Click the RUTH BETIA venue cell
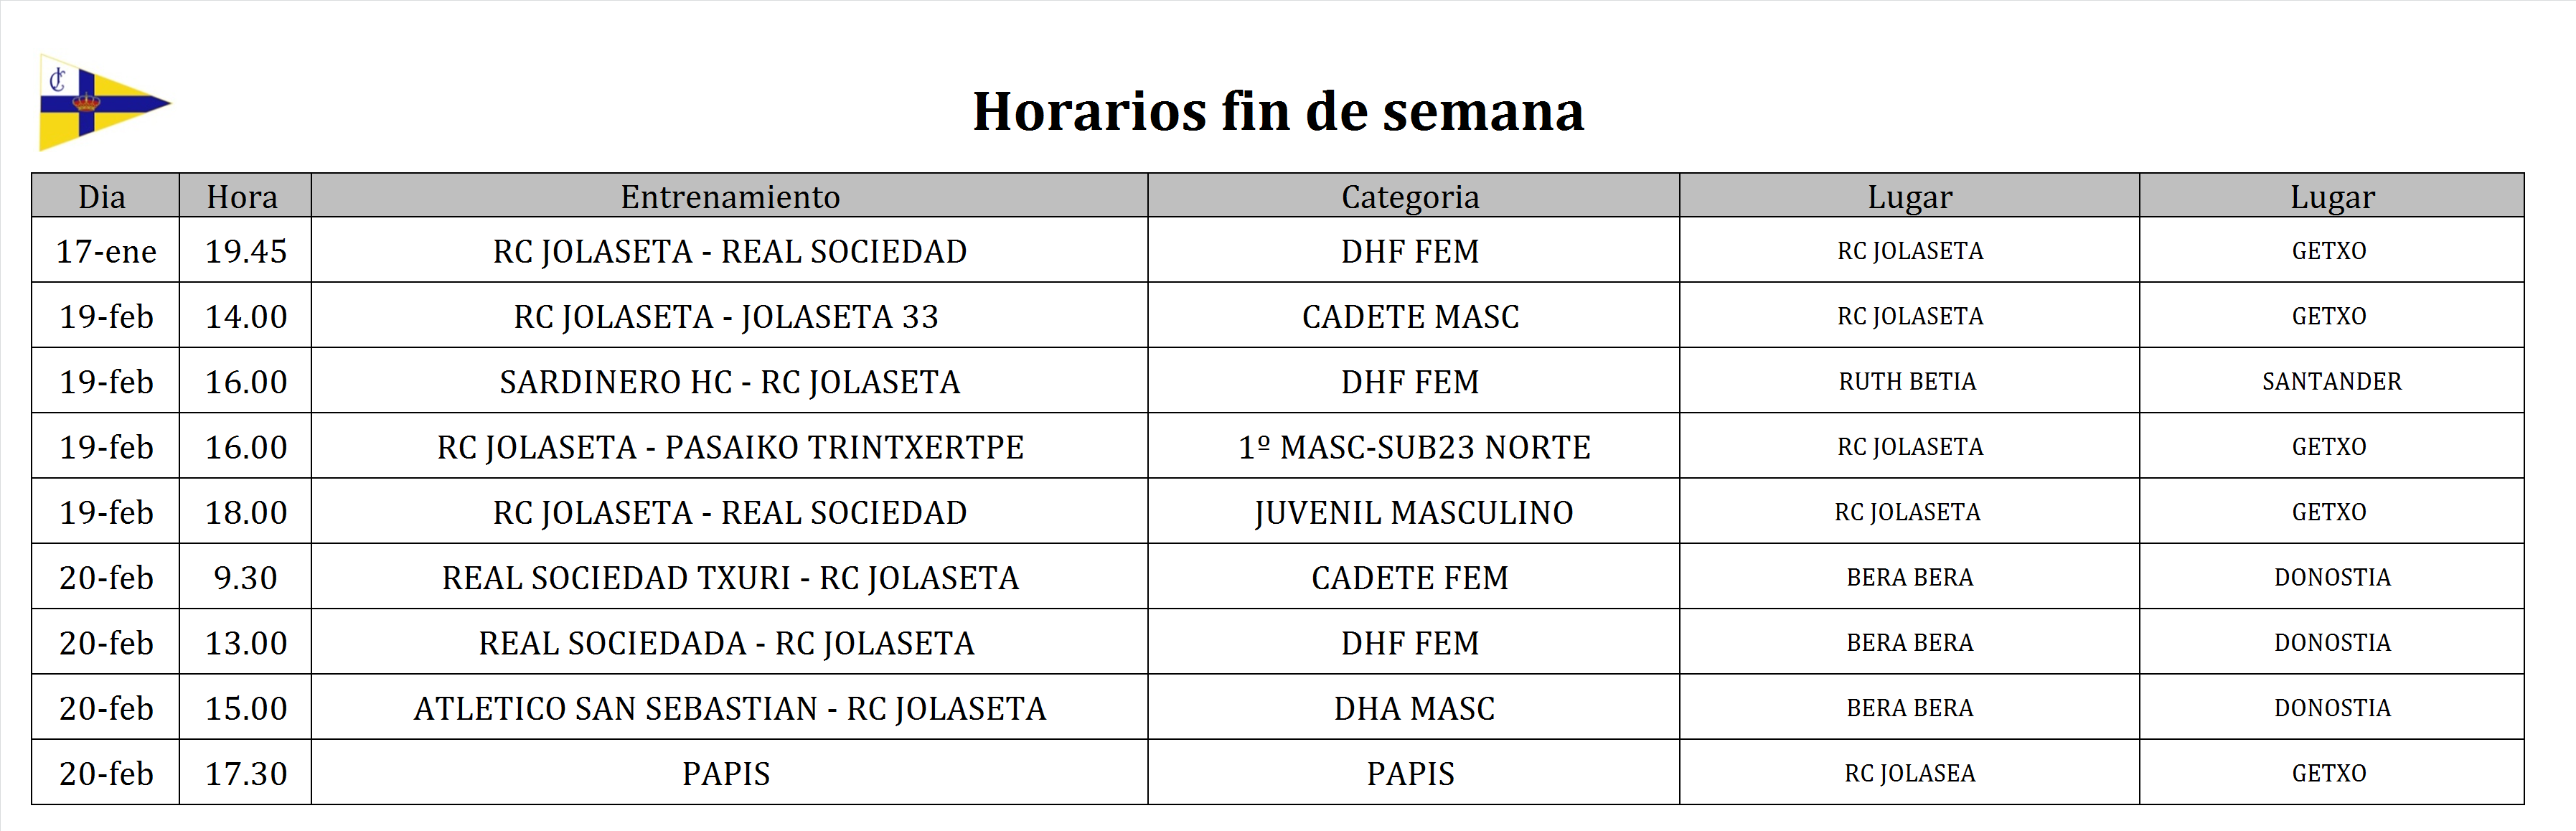 (x=1907, y=381)
